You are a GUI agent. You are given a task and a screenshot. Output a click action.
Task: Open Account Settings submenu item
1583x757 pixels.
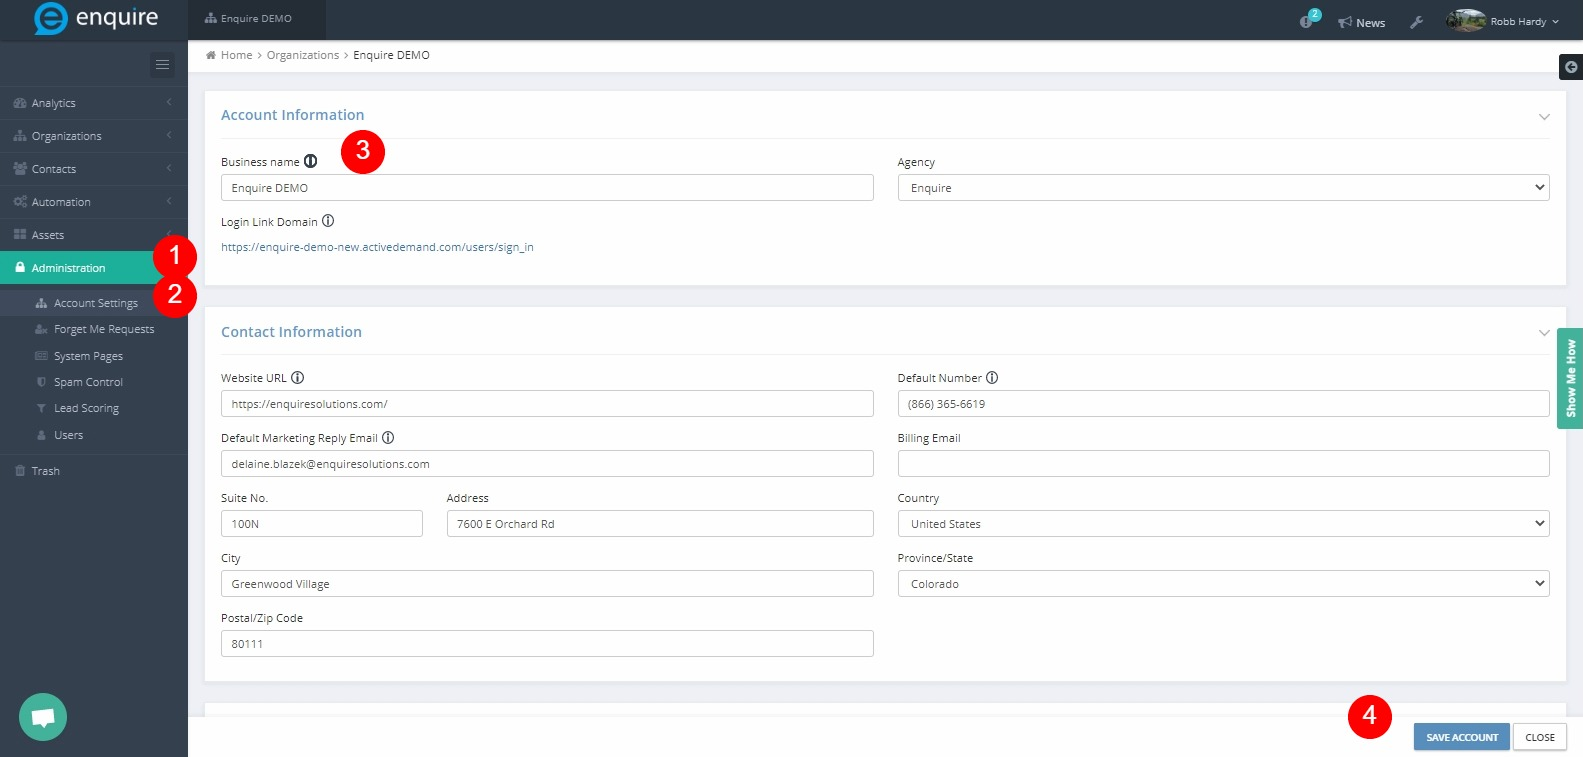tap(94, 303)
